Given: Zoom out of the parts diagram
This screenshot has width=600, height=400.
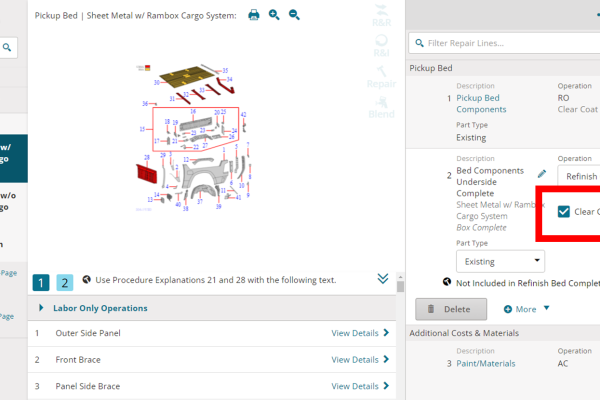Looking at the screenshot, I should pyautogui.click(x=294, y=15).
